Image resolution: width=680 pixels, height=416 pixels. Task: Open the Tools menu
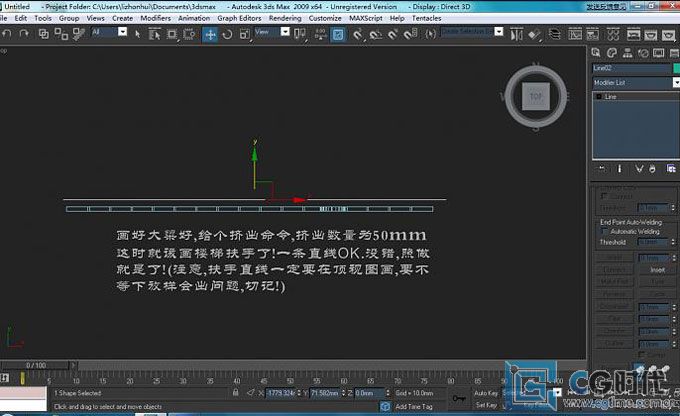tap(43, 18)
